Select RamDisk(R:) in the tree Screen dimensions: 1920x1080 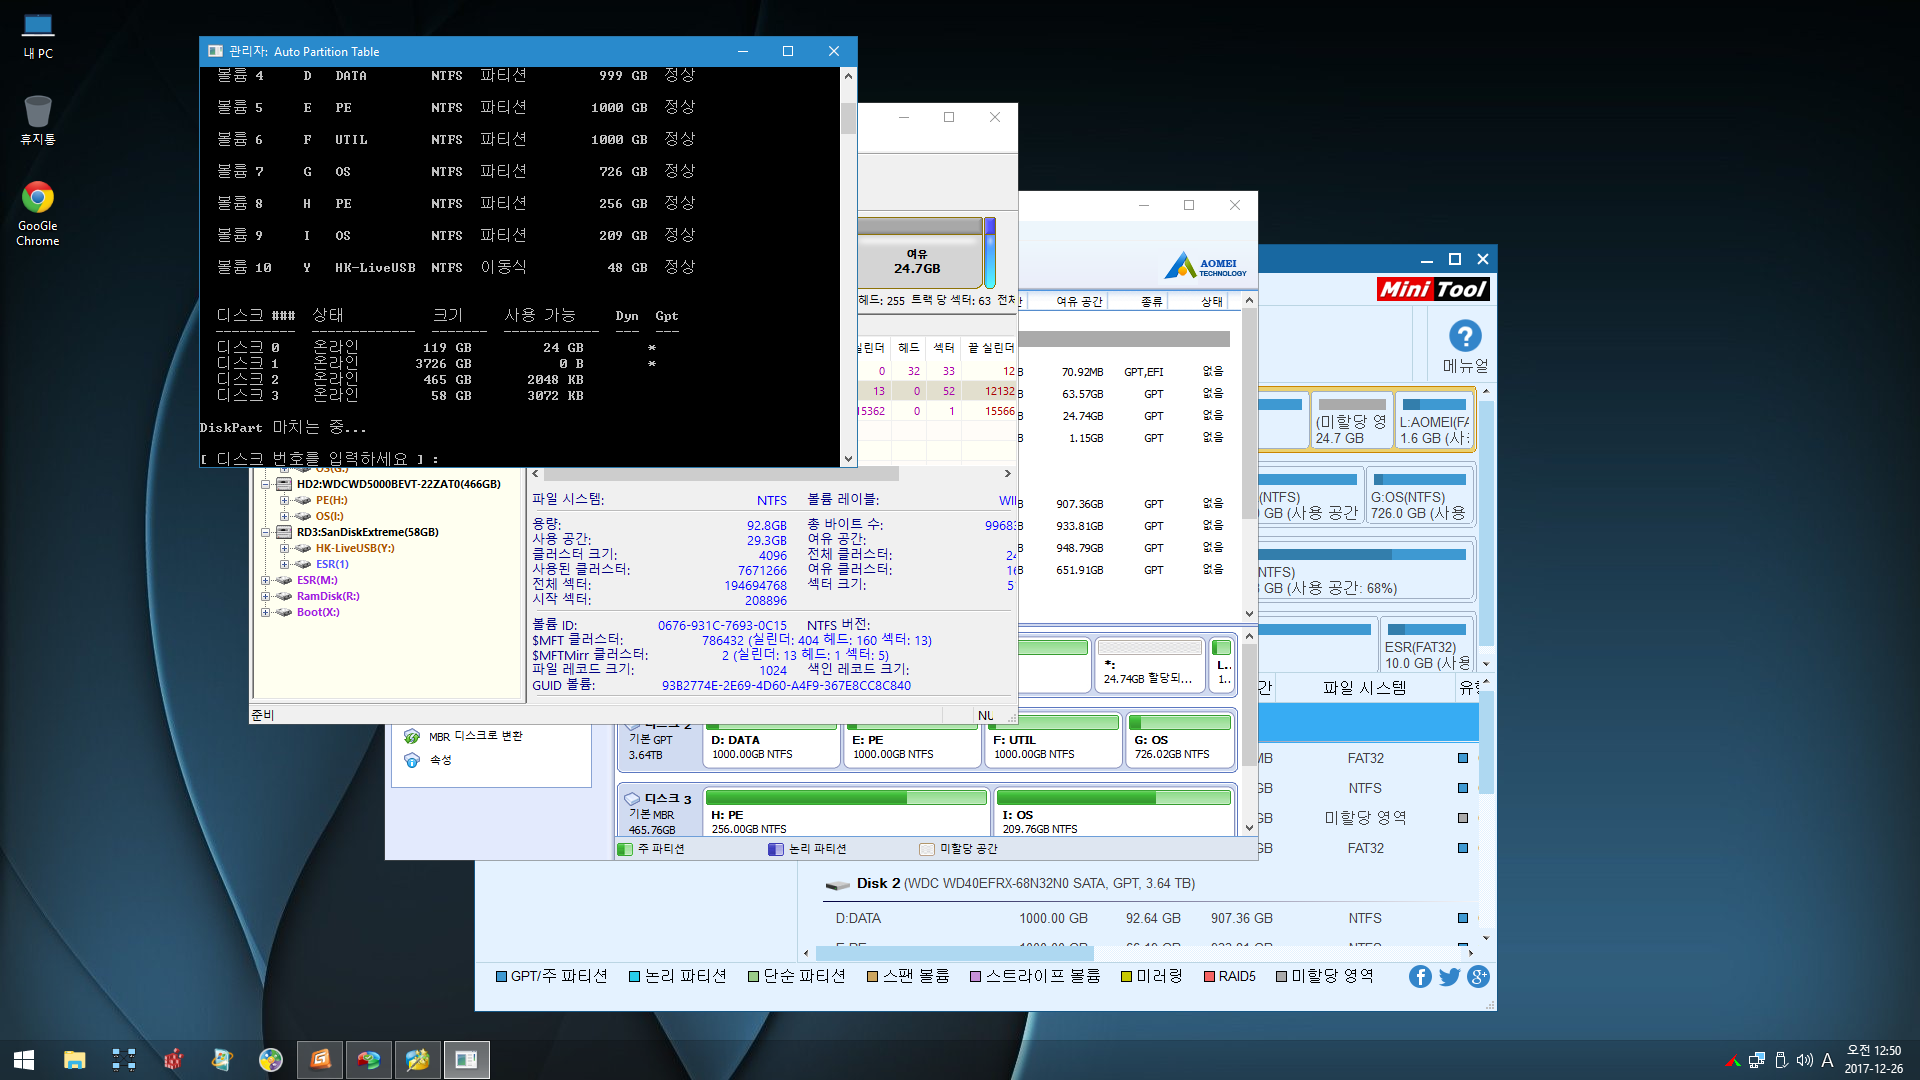pos(328,596)
